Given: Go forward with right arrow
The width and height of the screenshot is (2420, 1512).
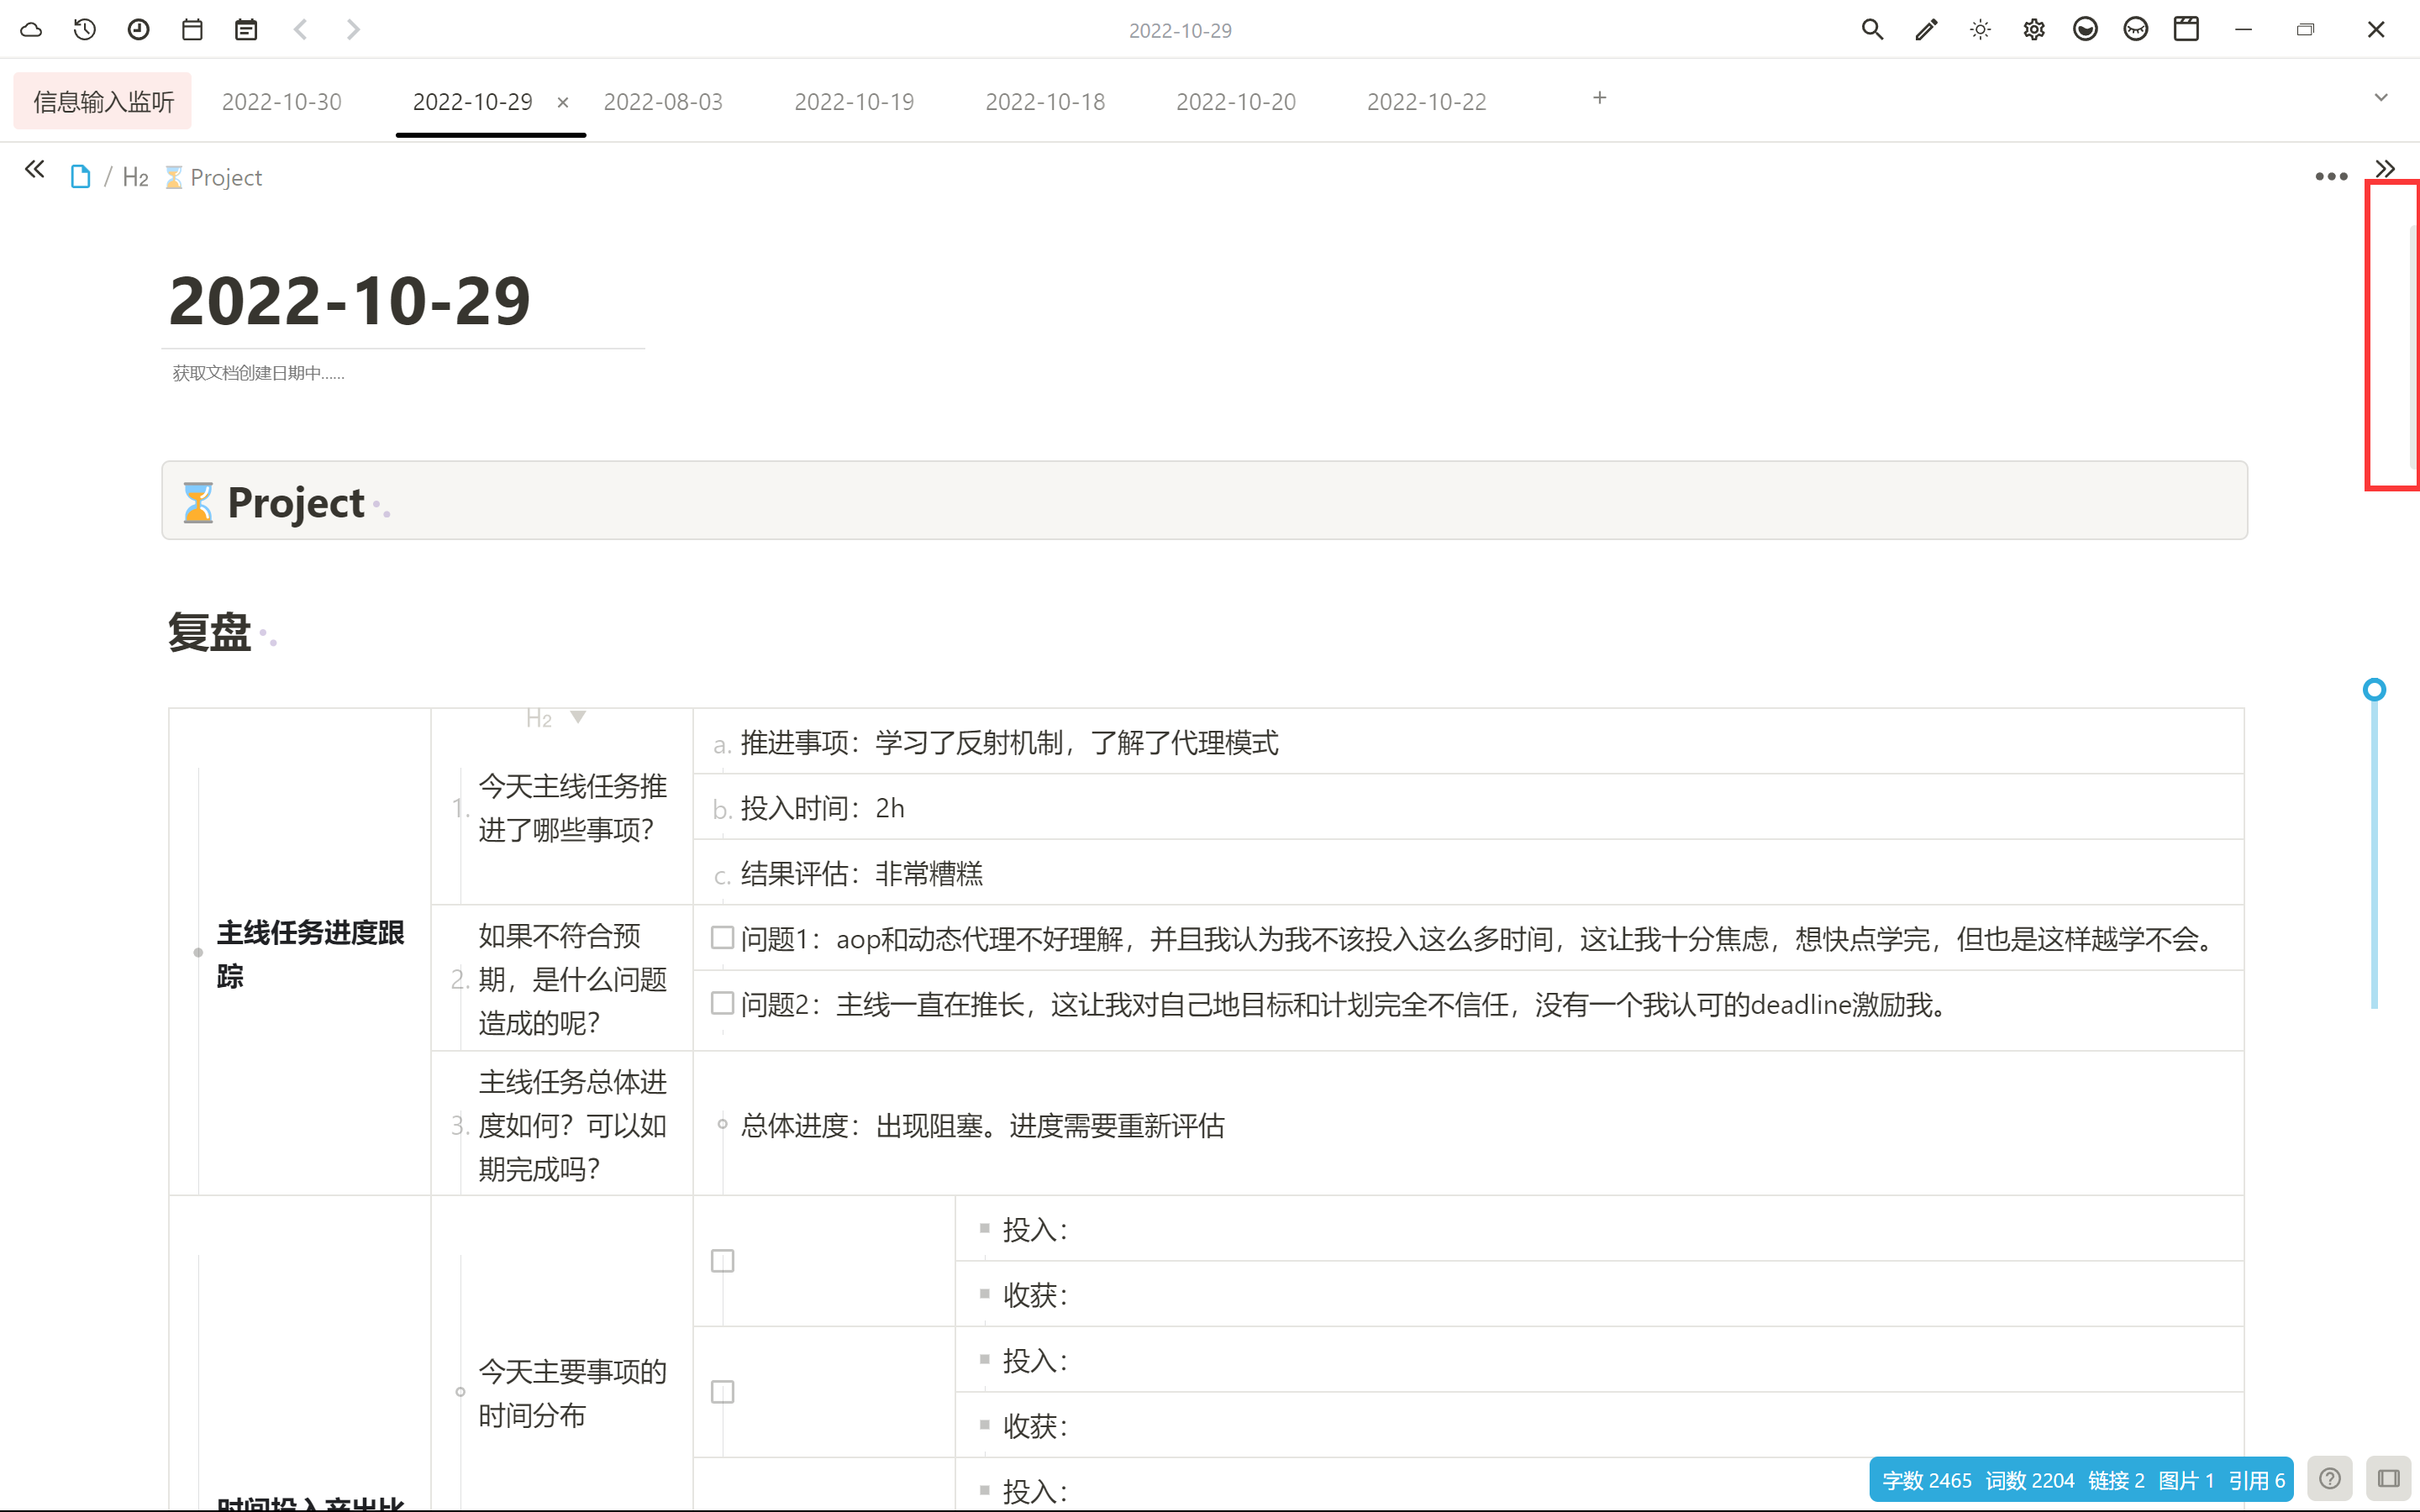Looking at the screenshot, I should pyautogui.click(x=353, y=30).
